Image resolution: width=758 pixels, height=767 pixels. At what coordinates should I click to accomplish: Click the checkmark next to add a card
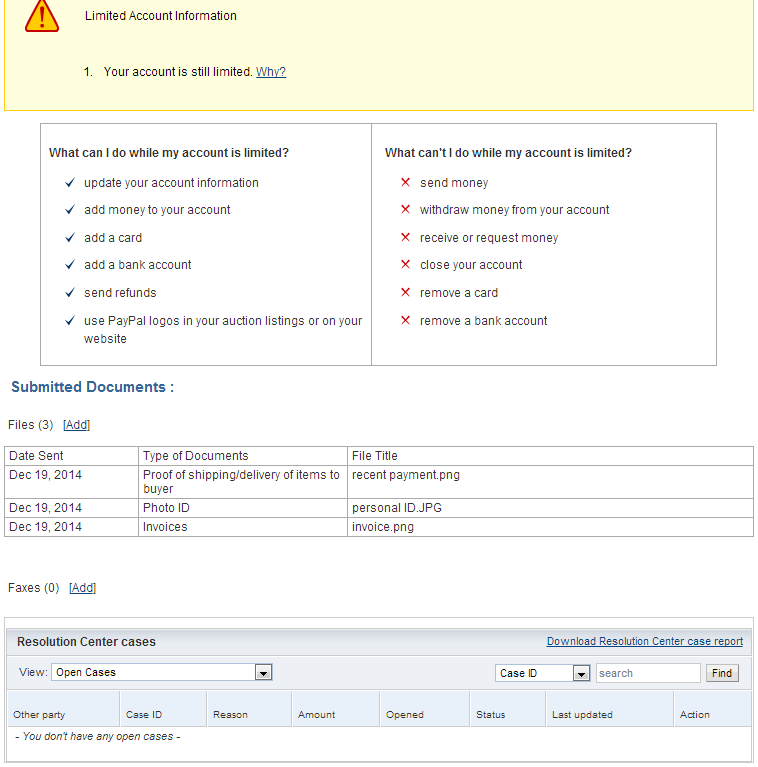(70, 238)
